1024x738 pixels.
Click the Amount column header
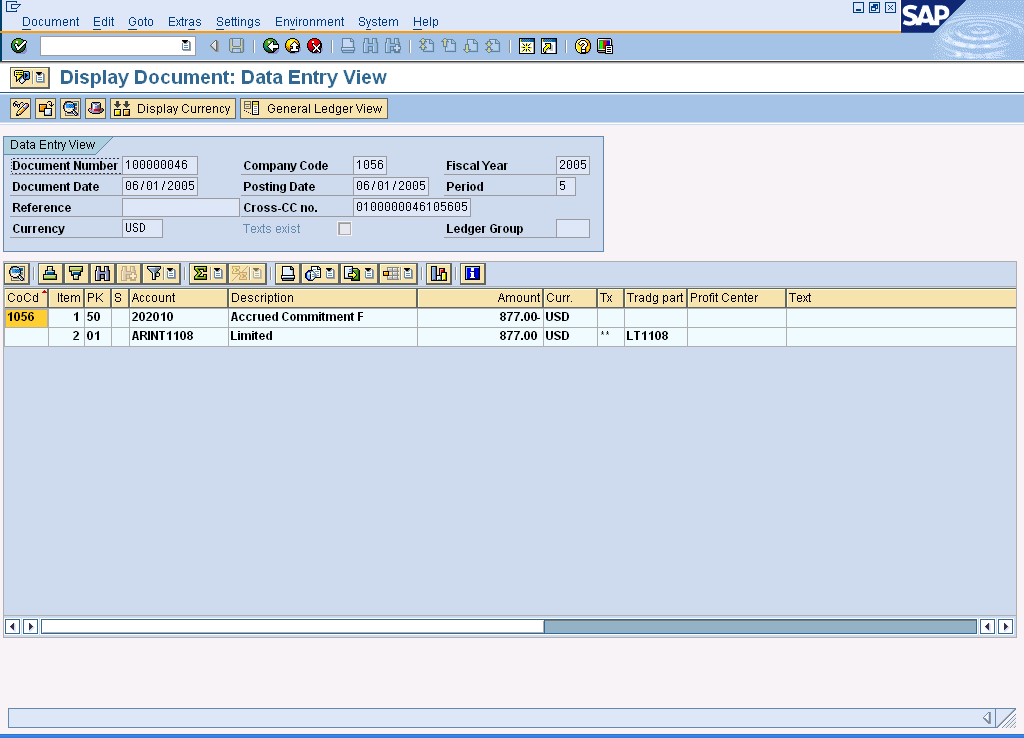click(x=480, y=298)
